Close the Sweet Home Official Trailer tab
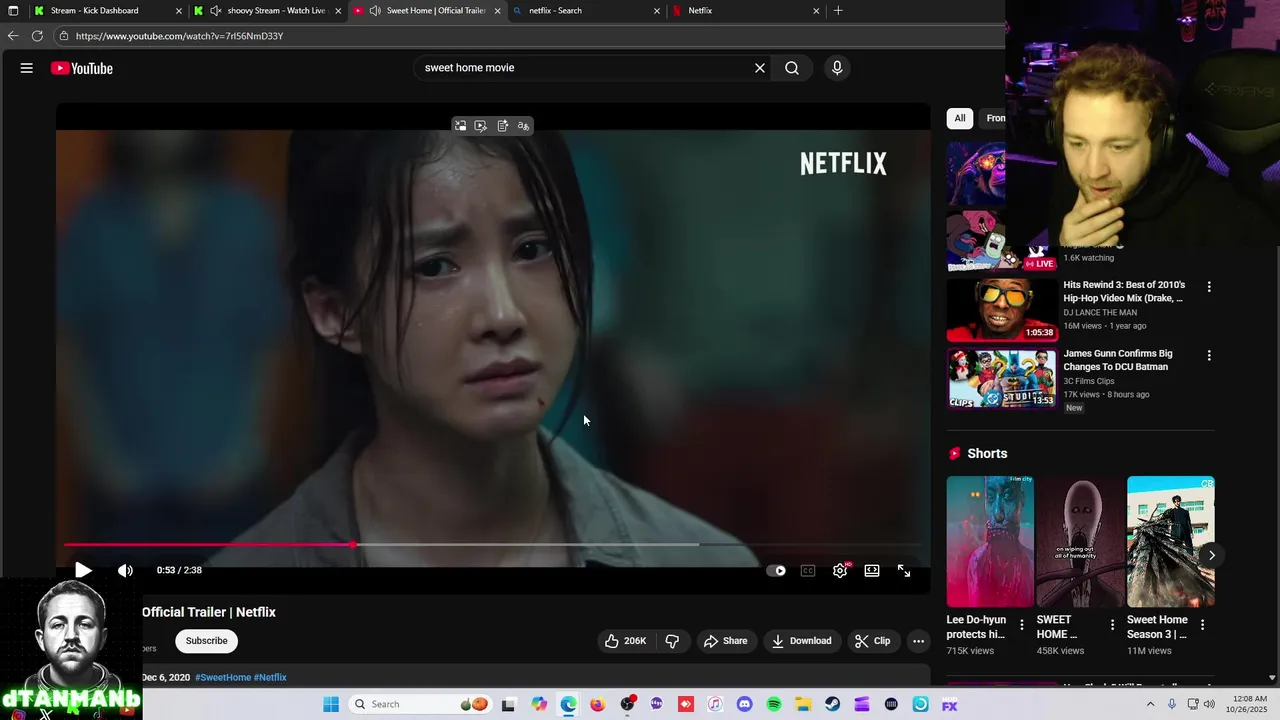Viewport: 1280px width, 720px height. coord(497,11)
